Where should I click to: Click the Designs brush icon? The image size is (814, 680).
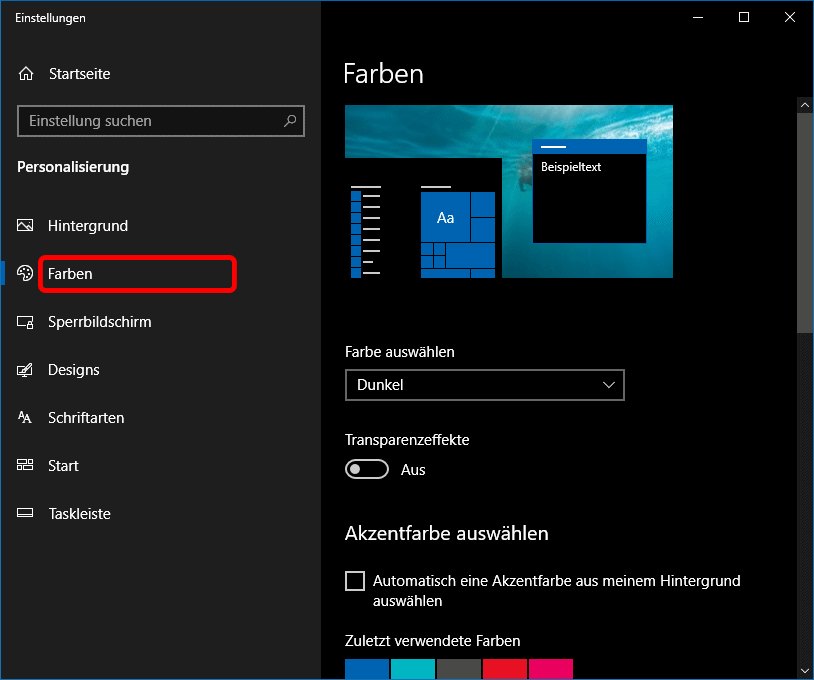click(x=26, y=370)
